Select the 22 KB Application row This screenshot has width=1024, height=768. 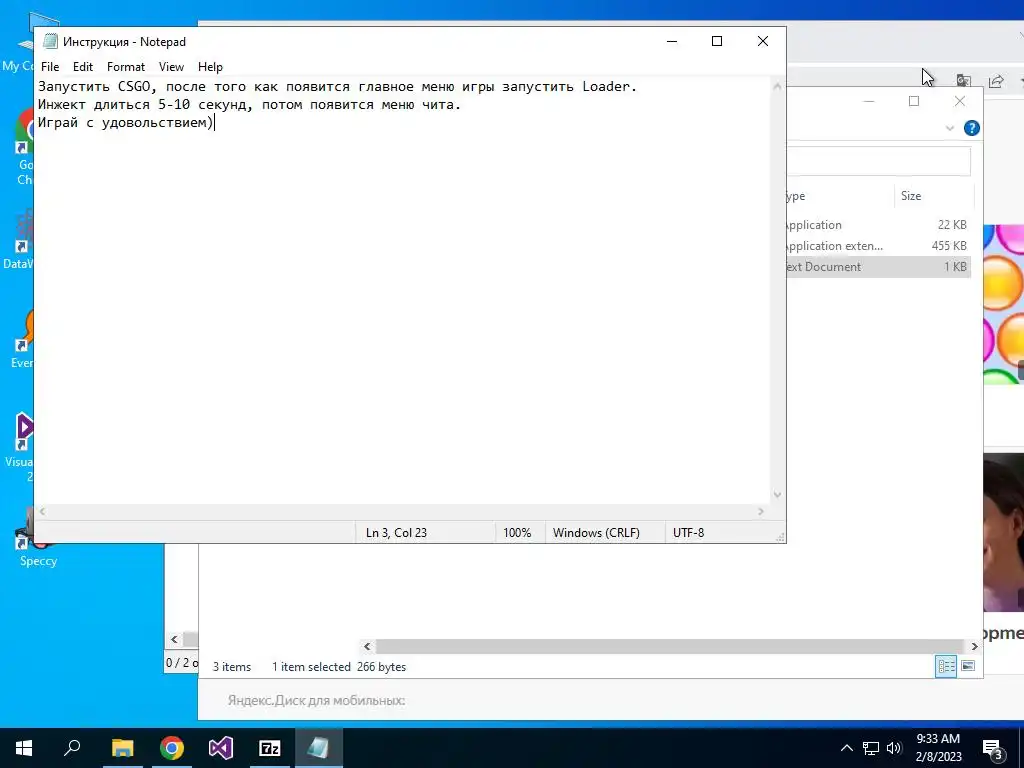878,225
